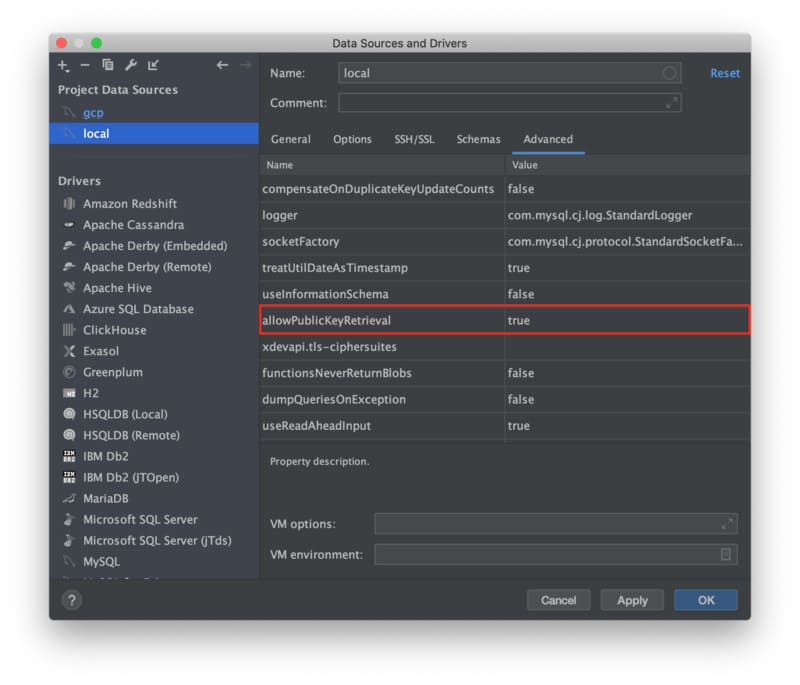The image size is (800, 685).
Task: Open the SSH/SSL tab
Action: 415,139
